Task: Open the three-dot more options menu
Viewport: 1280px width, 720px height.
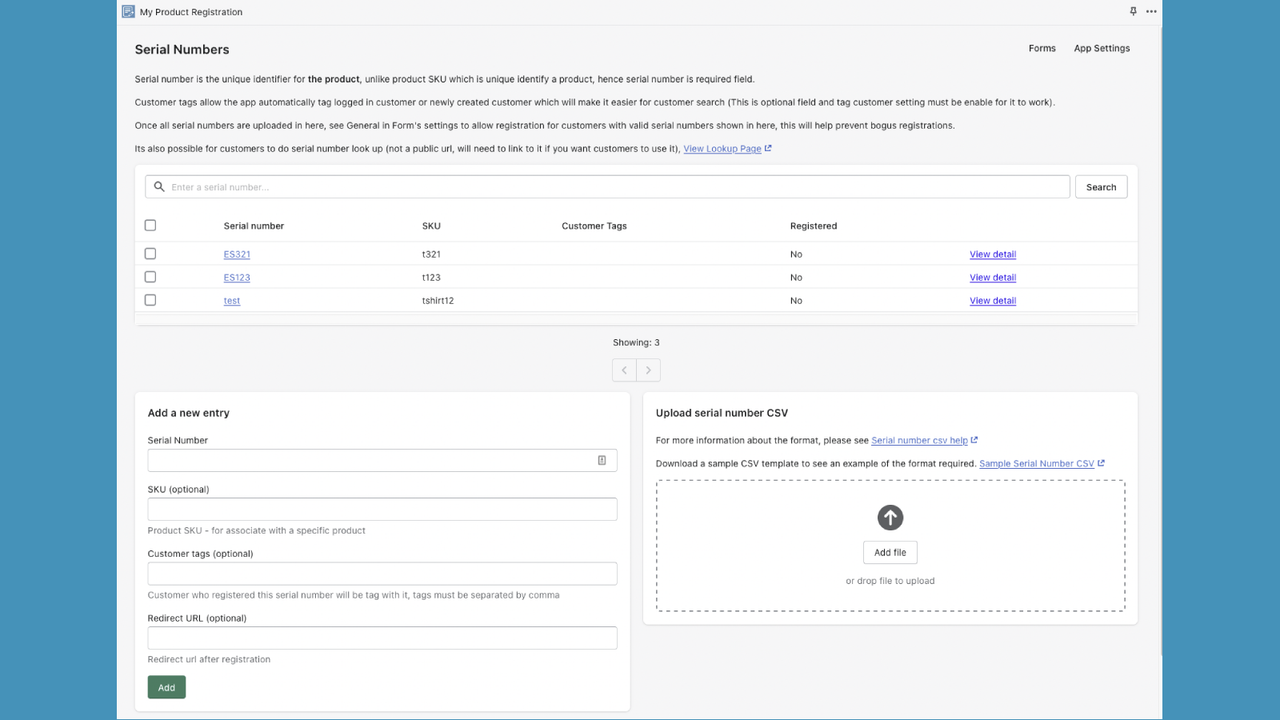Action: point(1151,12)
